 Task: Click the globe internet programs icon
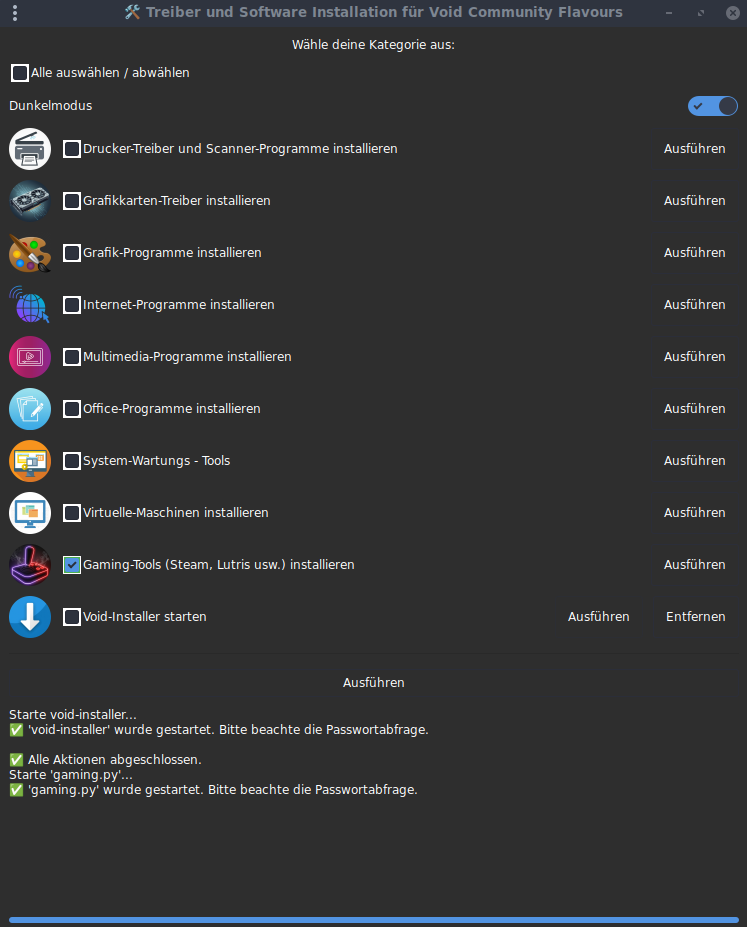point(30,305)
